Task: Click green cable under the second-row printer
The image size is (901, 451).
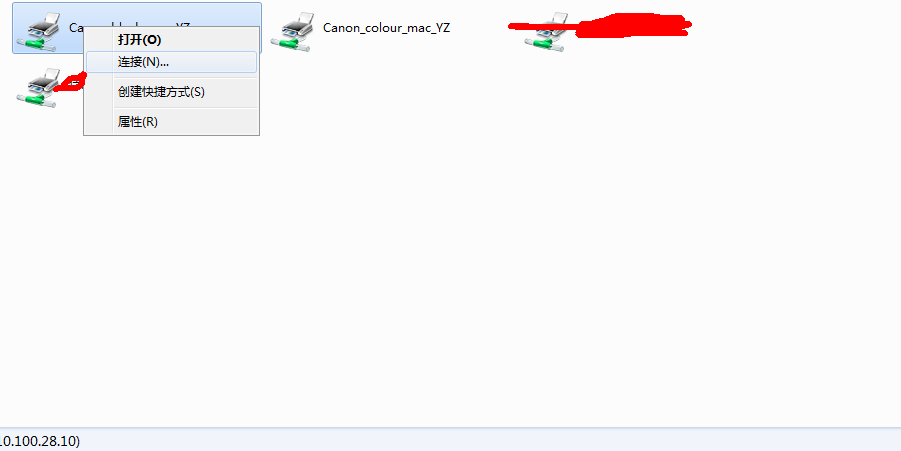Action: (x=37, y=101)
